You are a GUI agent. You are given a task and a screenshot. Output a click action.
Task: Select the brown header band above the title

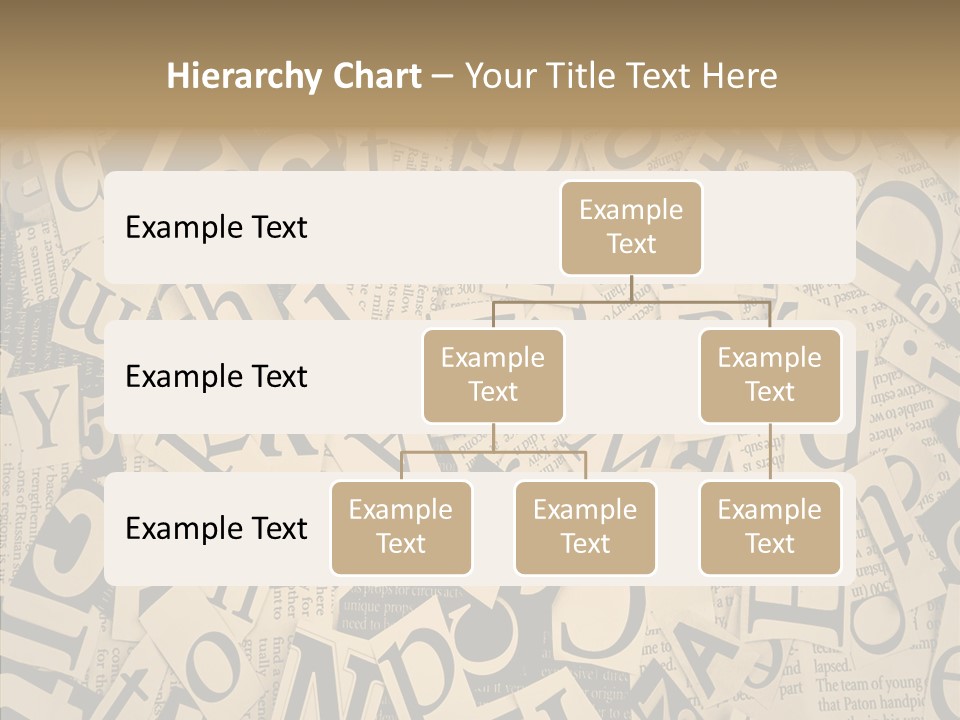click(x=480, y=25)
